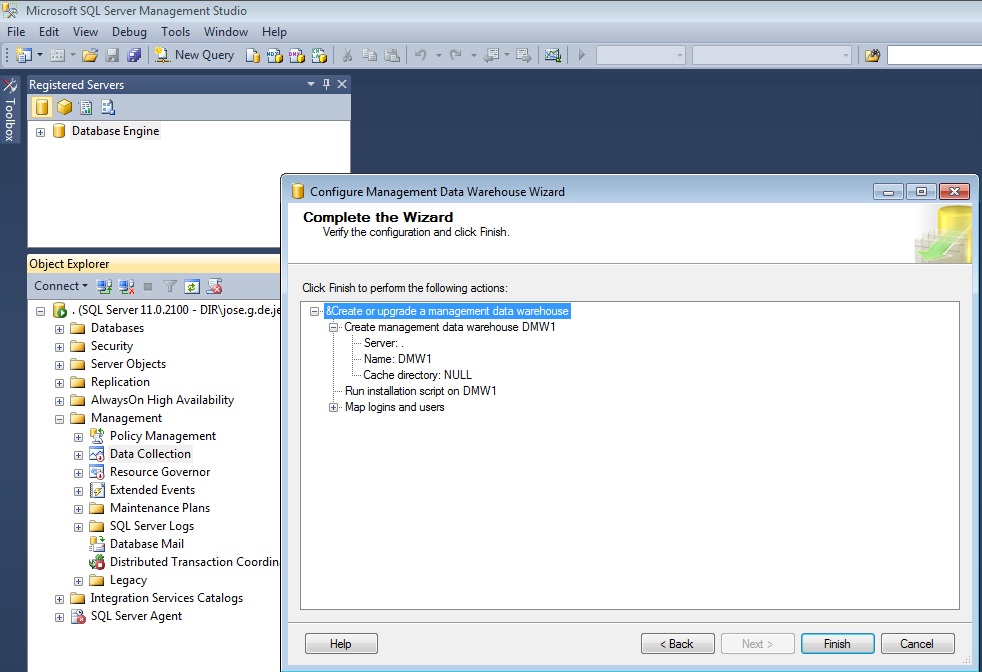Expand the Replication folder
Viewport: 982px width, 672px height.
click(x=59, y=383)
